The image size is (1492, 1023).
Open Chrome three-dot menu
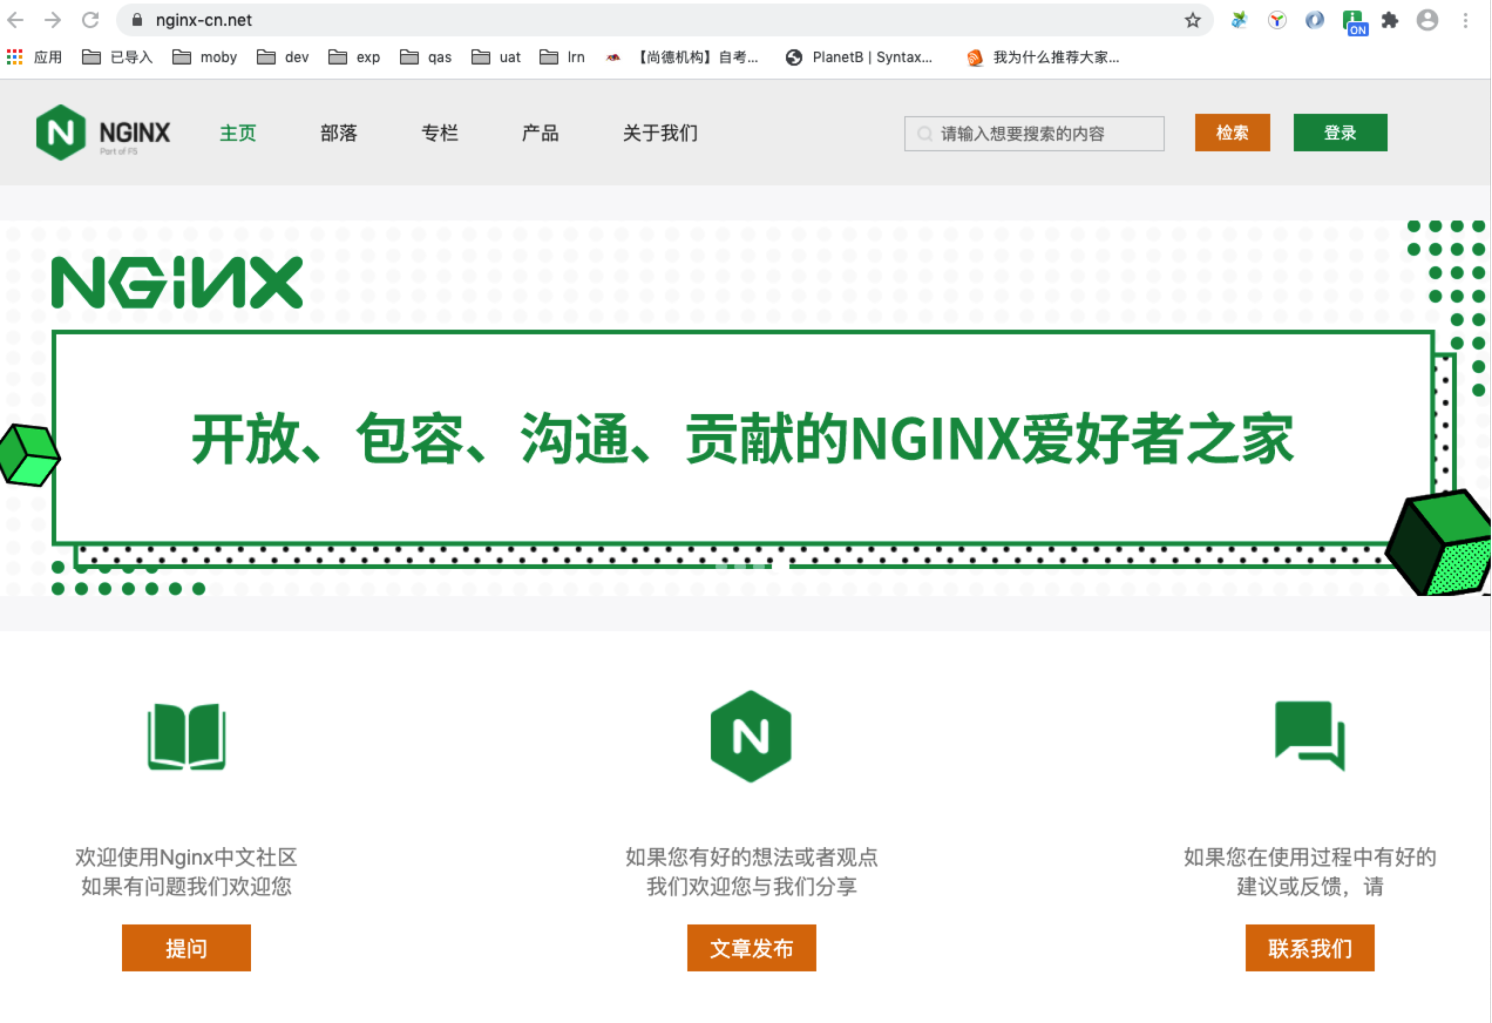1466,20
